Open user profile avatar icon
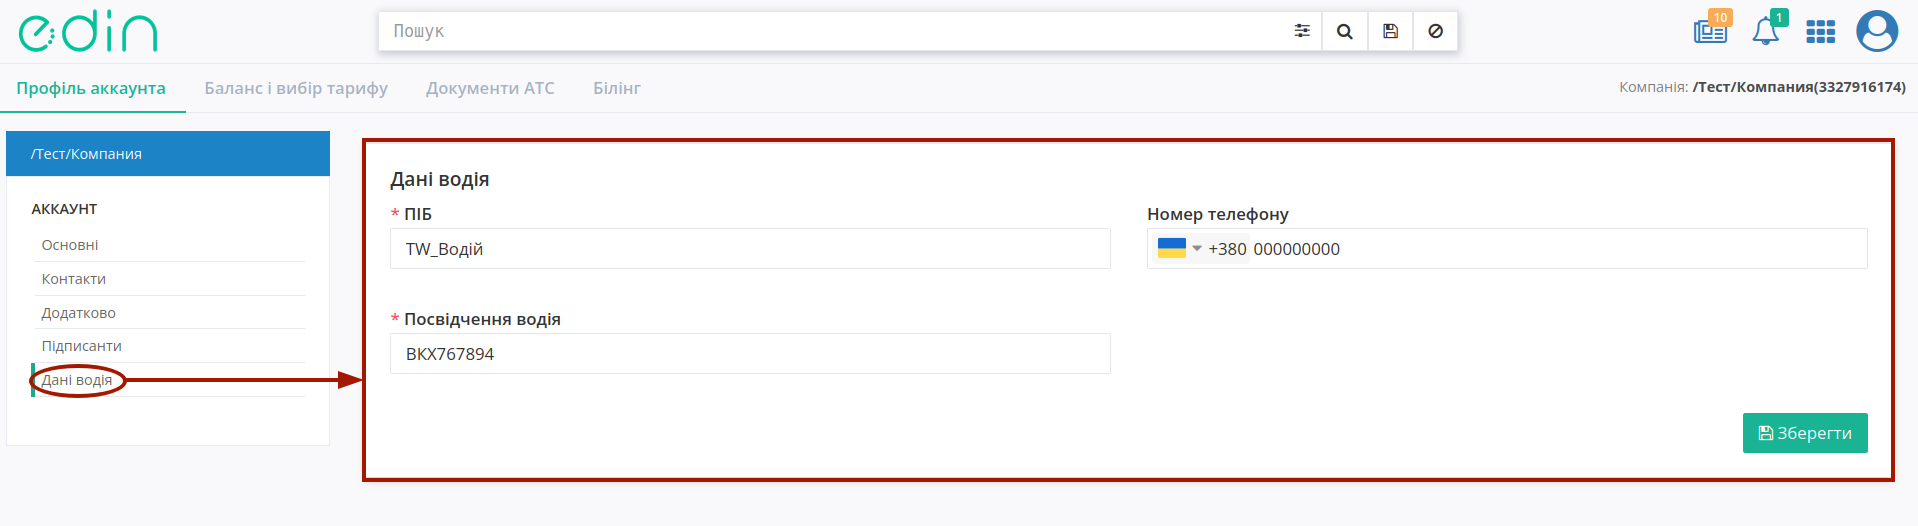This screenshot has width=1918, height=526. tap(1877, 31)
